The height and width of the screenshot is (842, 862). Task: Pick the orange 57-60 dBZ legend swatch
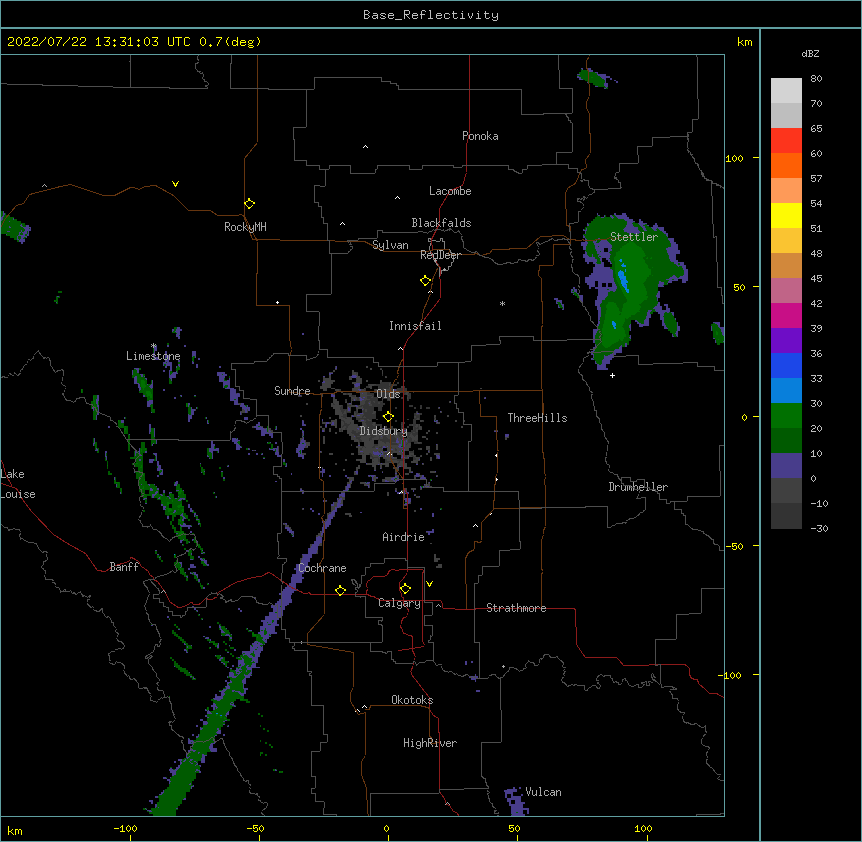pos(786,165)
